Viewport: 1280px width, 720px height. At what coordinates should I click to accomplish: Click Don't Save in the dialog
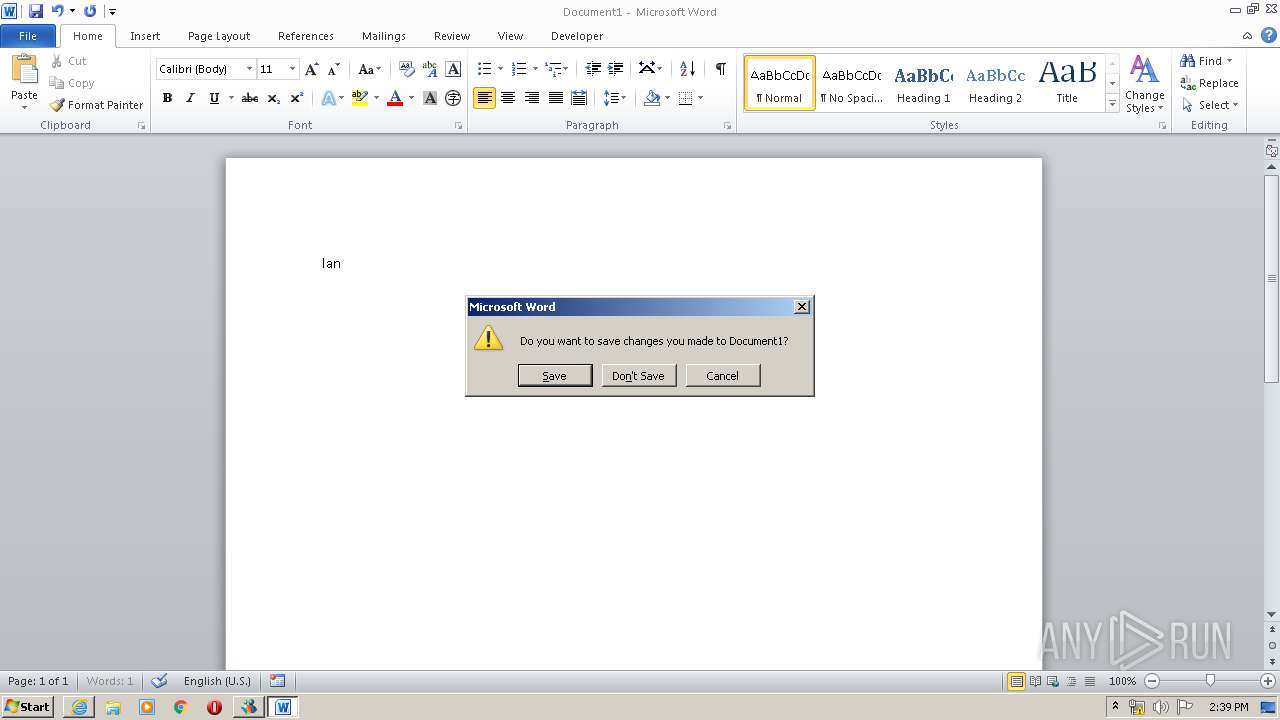639,376
